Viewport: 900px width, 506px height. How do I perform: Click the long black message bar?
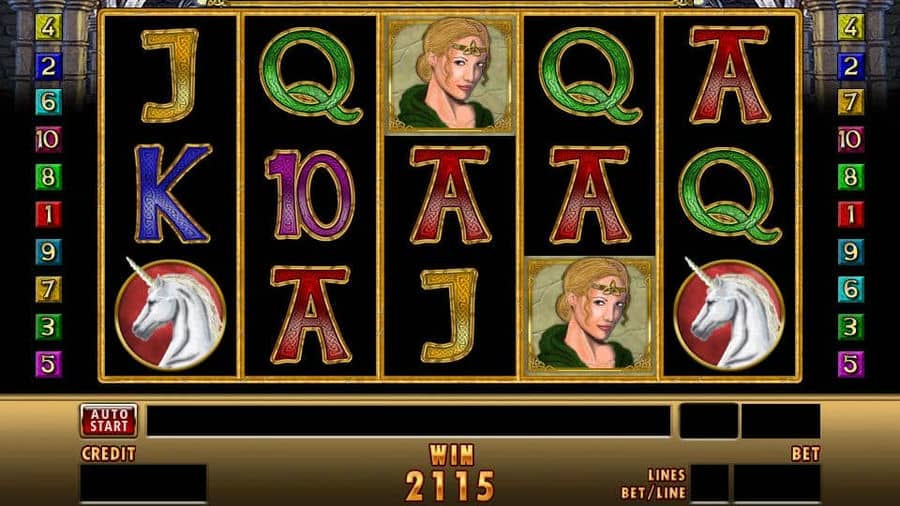tap(409, 421)
